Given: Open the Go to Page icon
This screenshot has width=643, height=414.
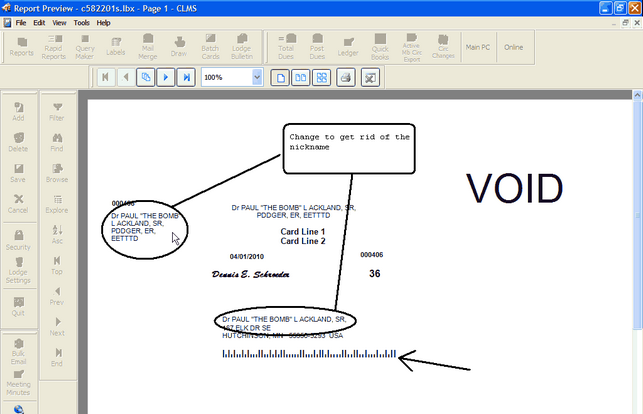Looking at the screenshot, I should click(145, 77).
